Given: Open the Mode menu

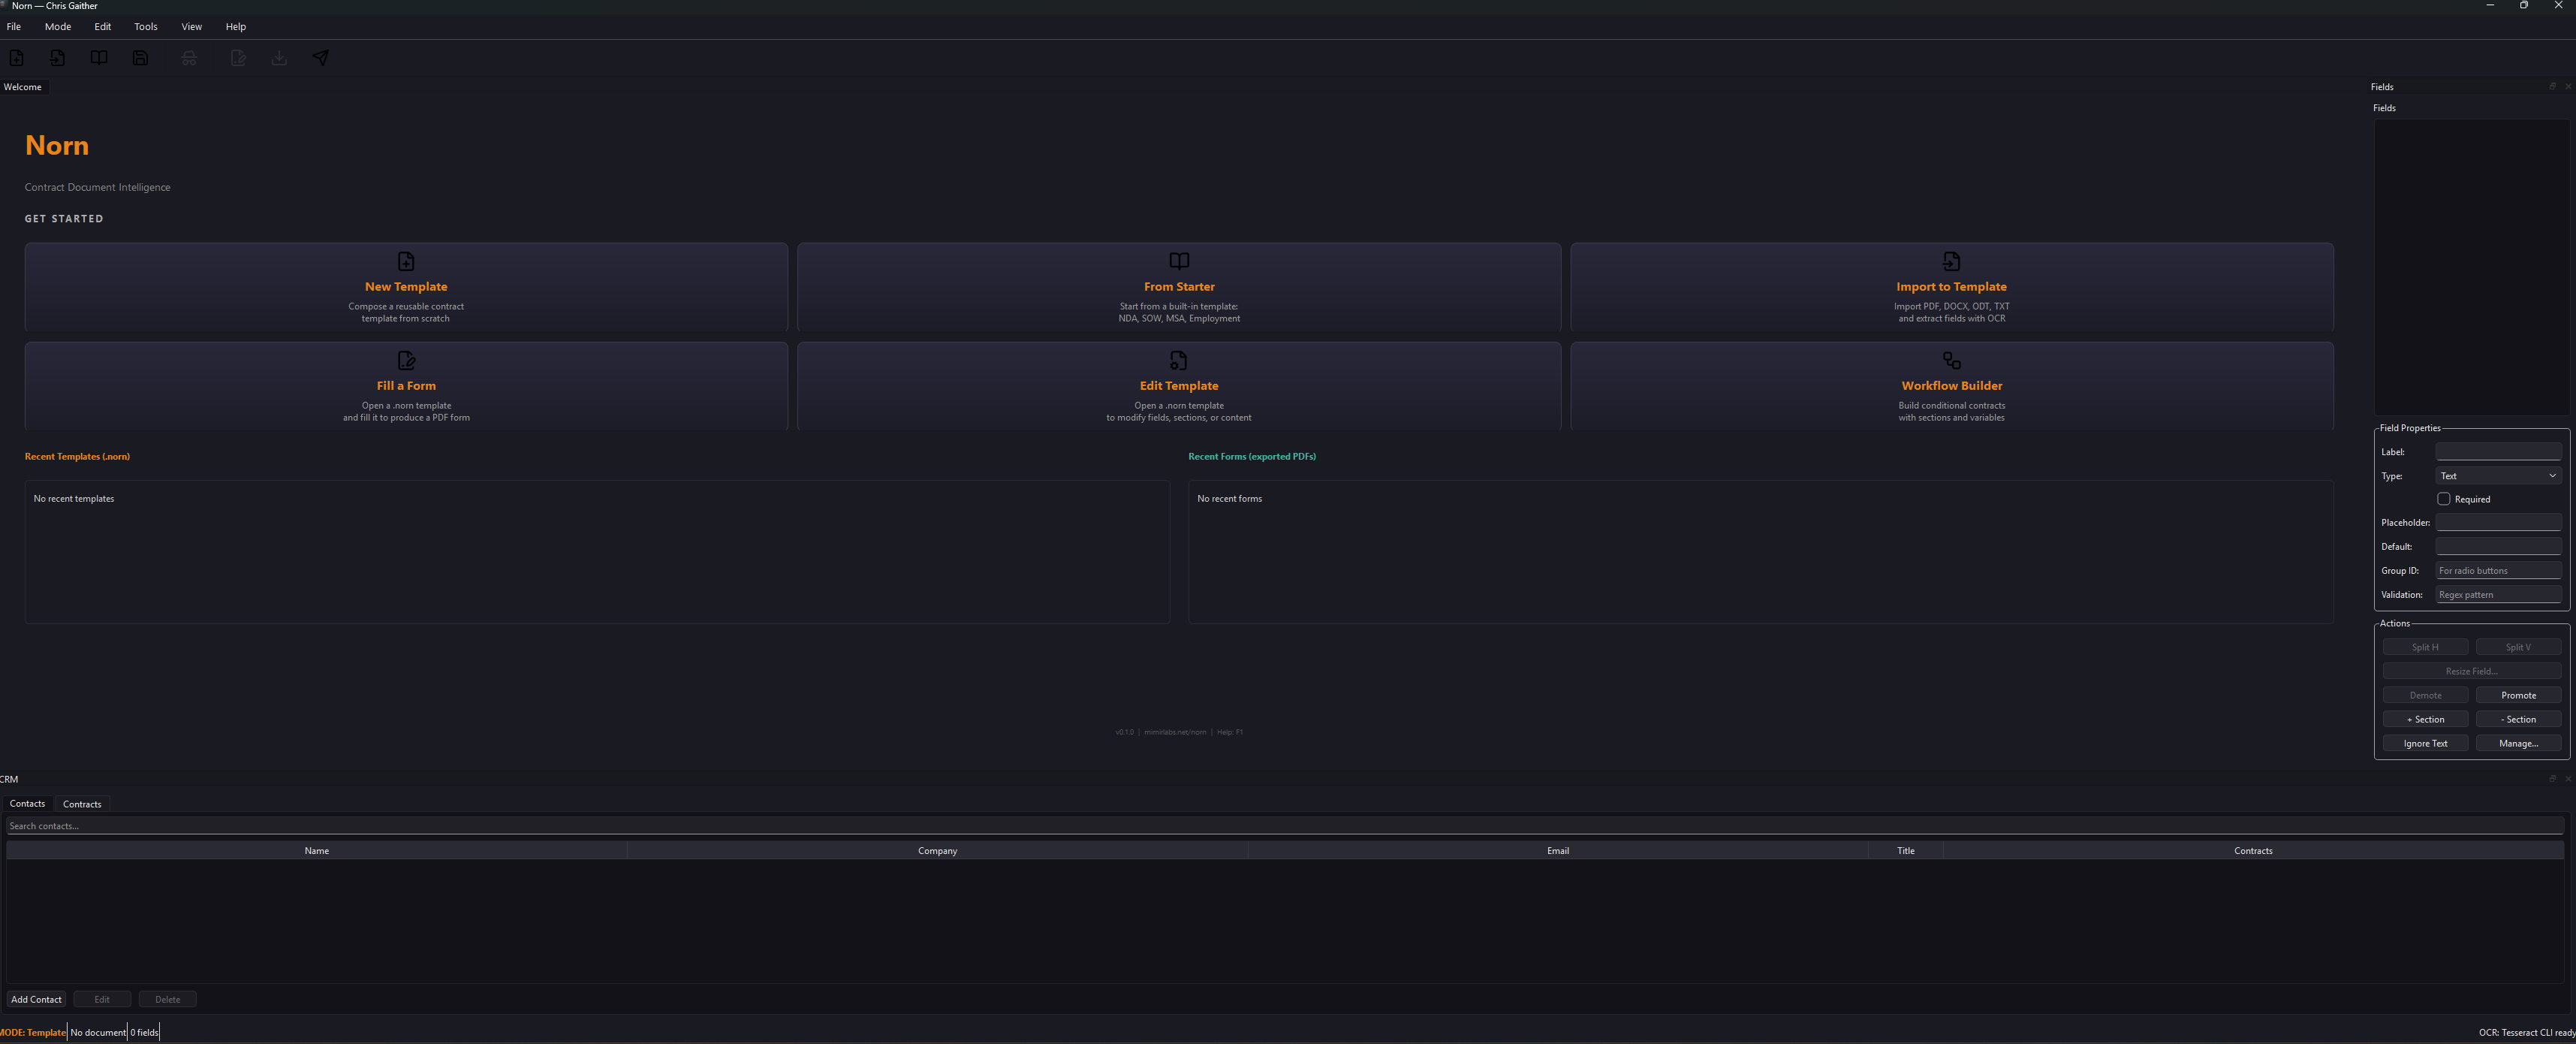Looking at the screenshot, I should [58, 27].
